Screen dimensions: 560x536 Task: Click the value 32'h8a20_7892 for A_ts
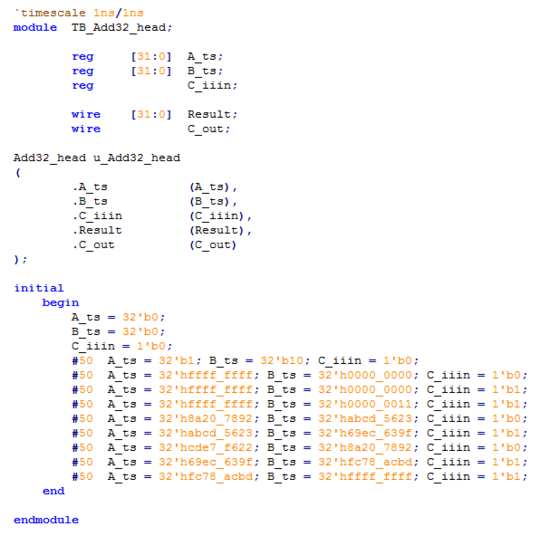205,419
